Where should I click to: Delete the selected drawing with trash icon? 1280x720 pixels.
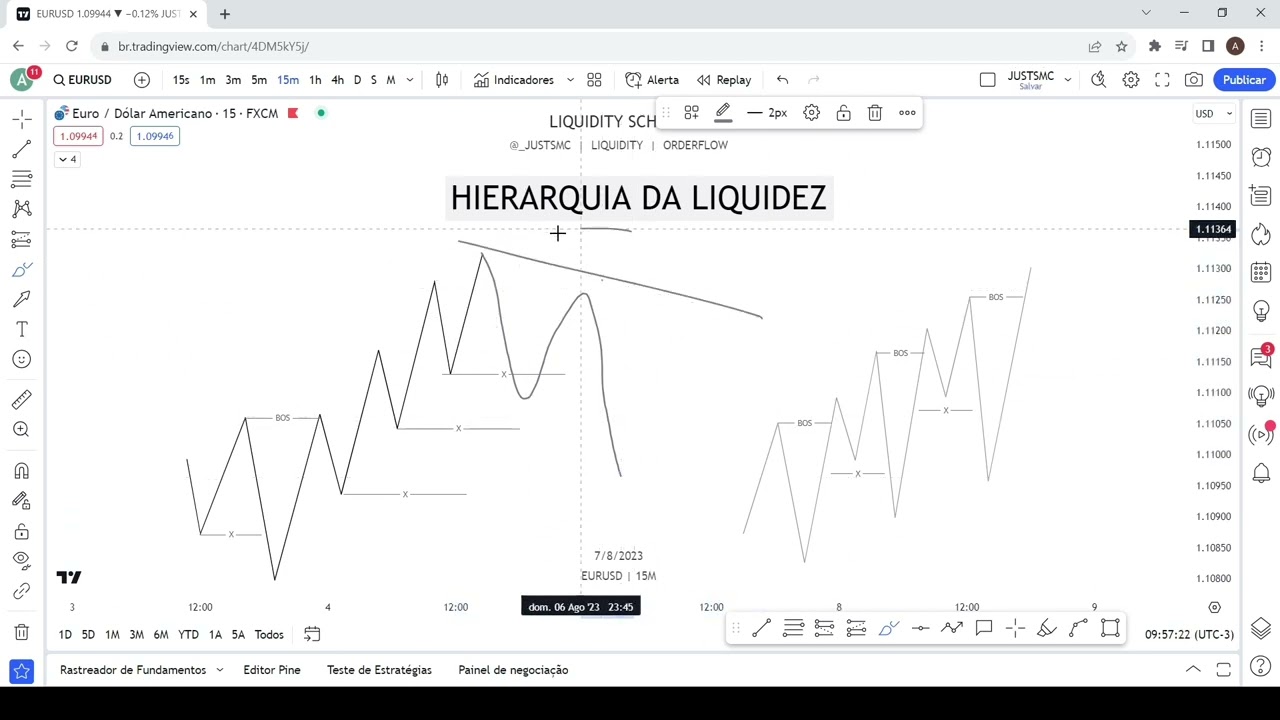tap(875, 113)
